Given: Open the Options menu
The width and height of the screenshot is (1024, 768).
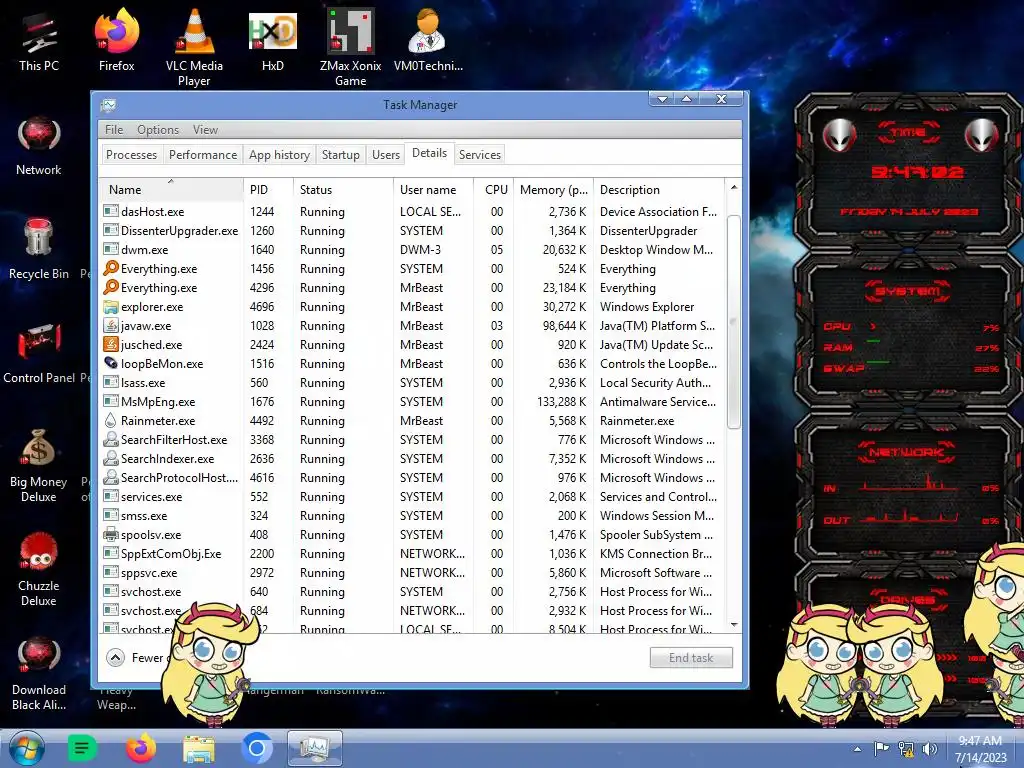Looking at the screenshot, I should point(157,129).
